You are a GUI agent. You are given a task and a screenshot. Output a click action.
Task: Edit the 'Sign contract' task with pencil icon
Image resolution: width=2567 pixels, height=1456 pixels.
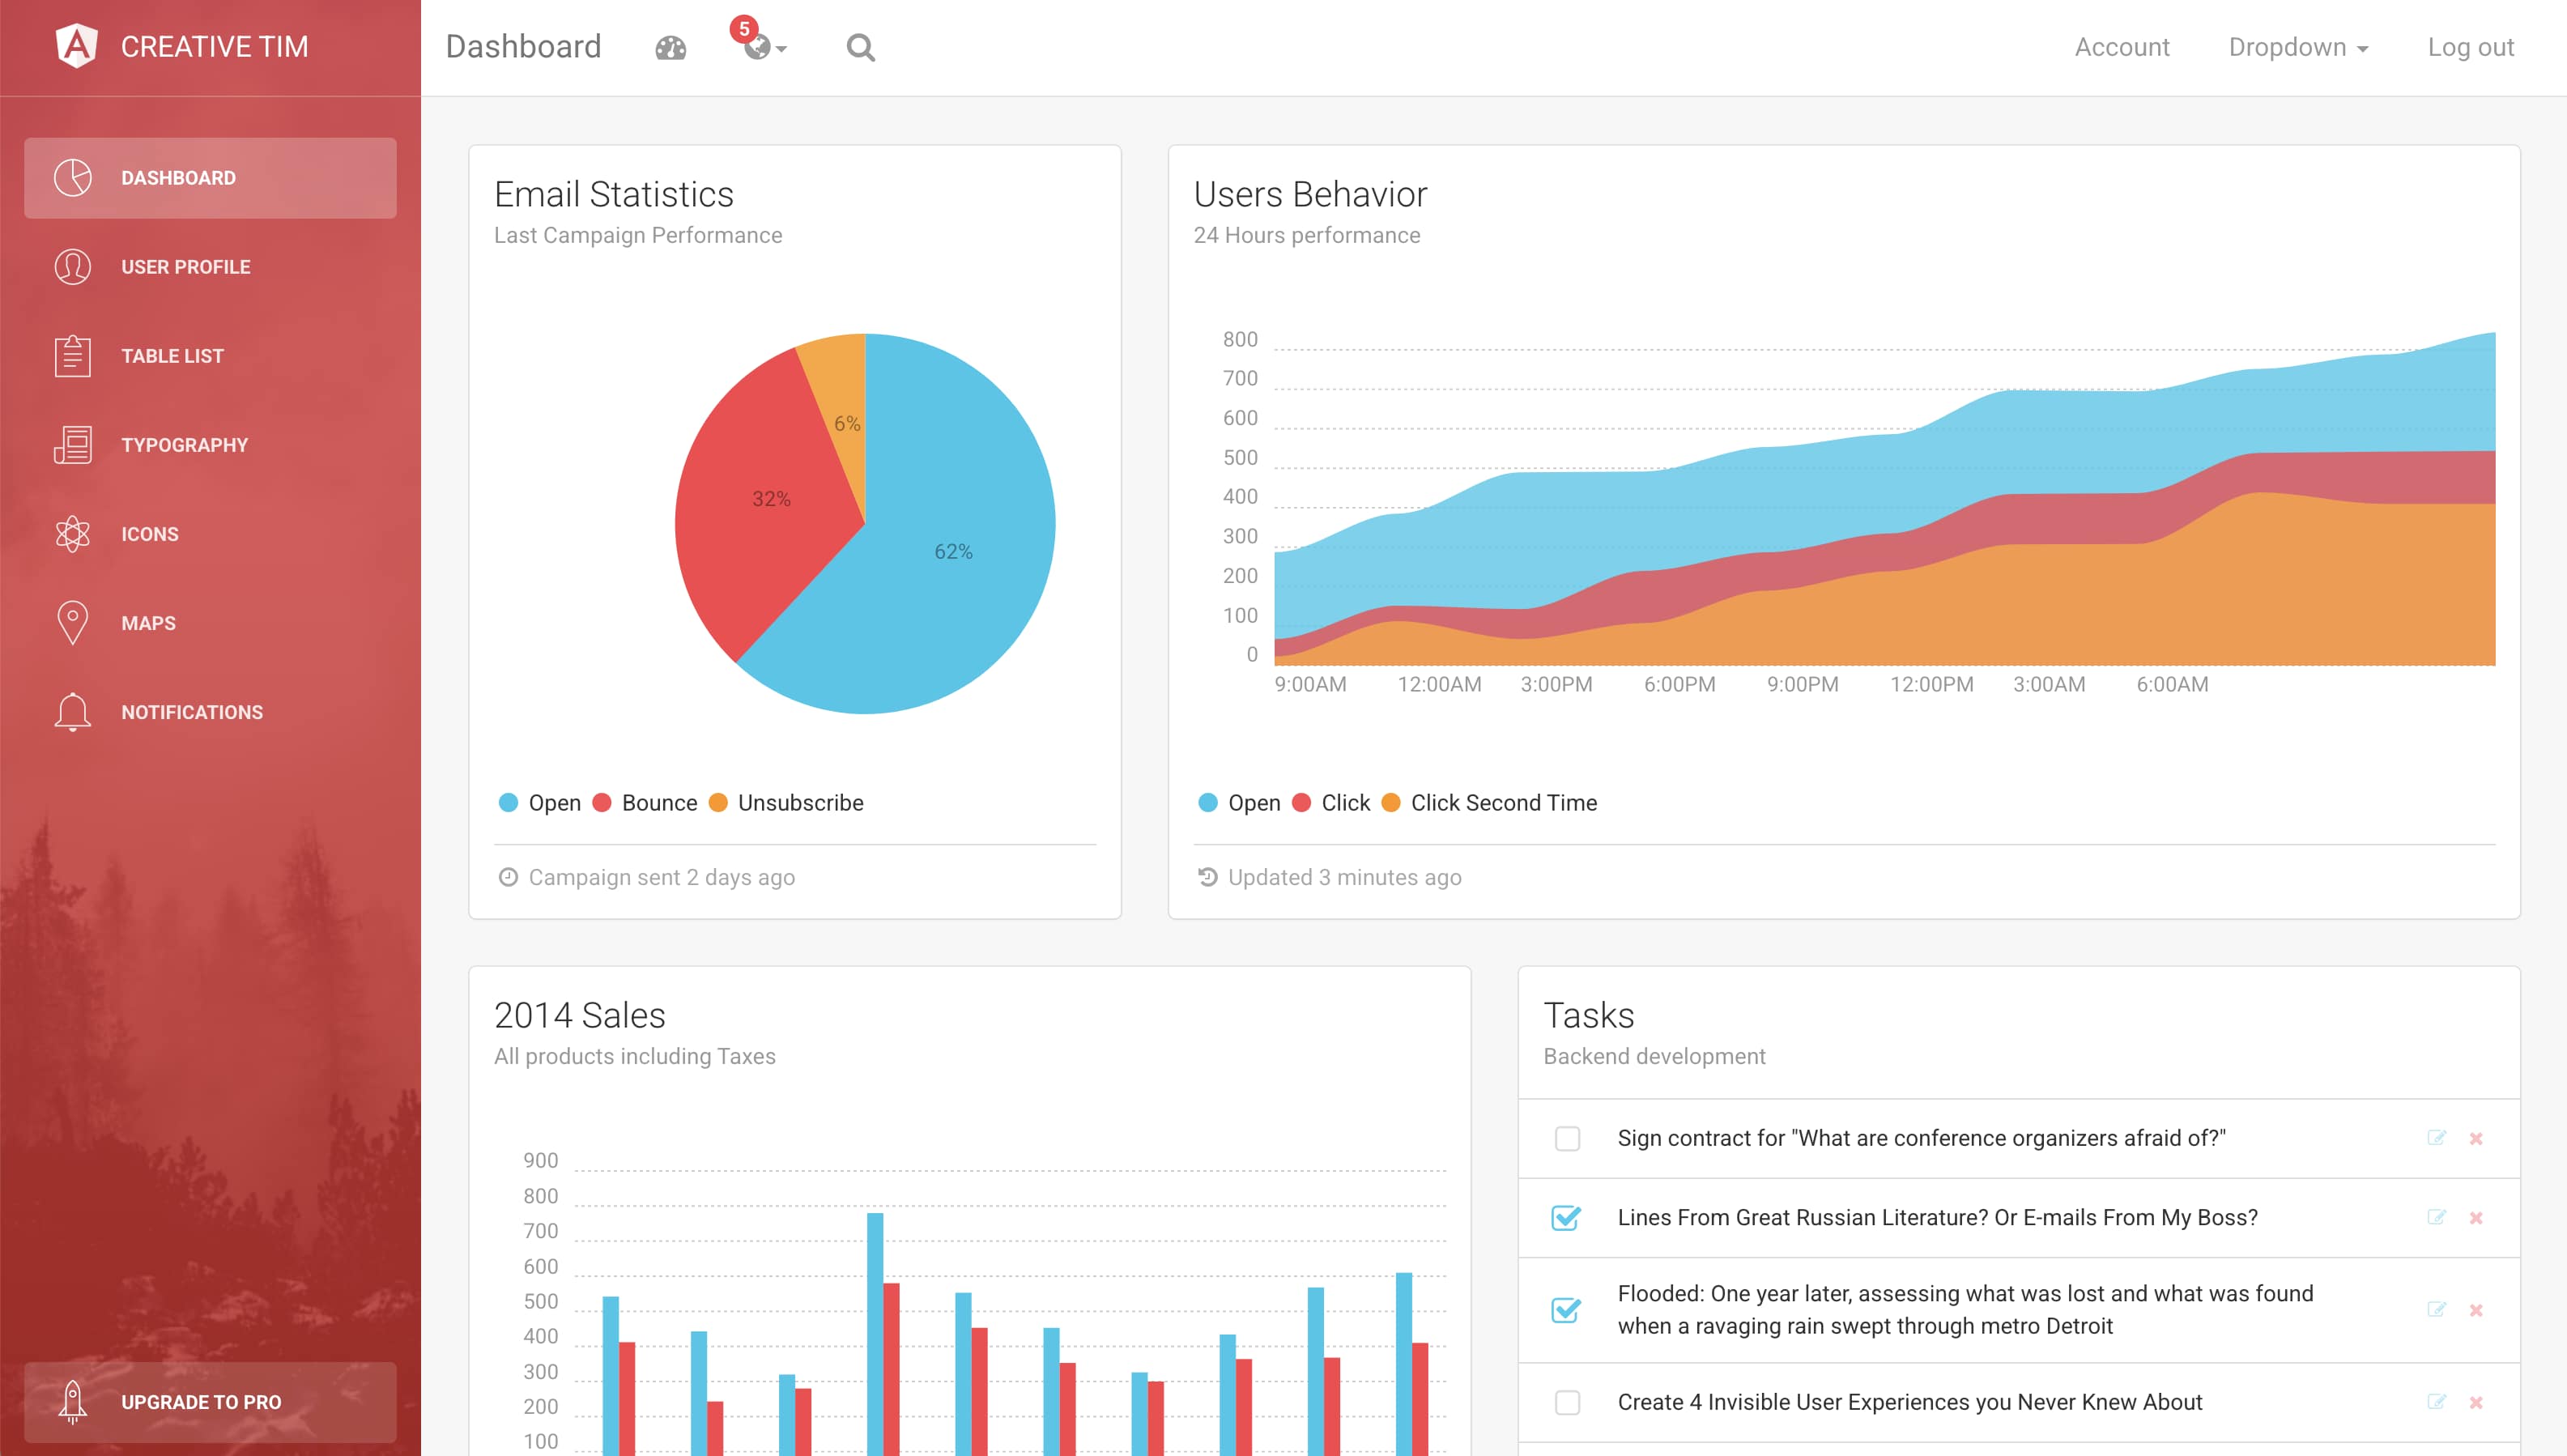pyautogui.click(x=2437, y=1138)
